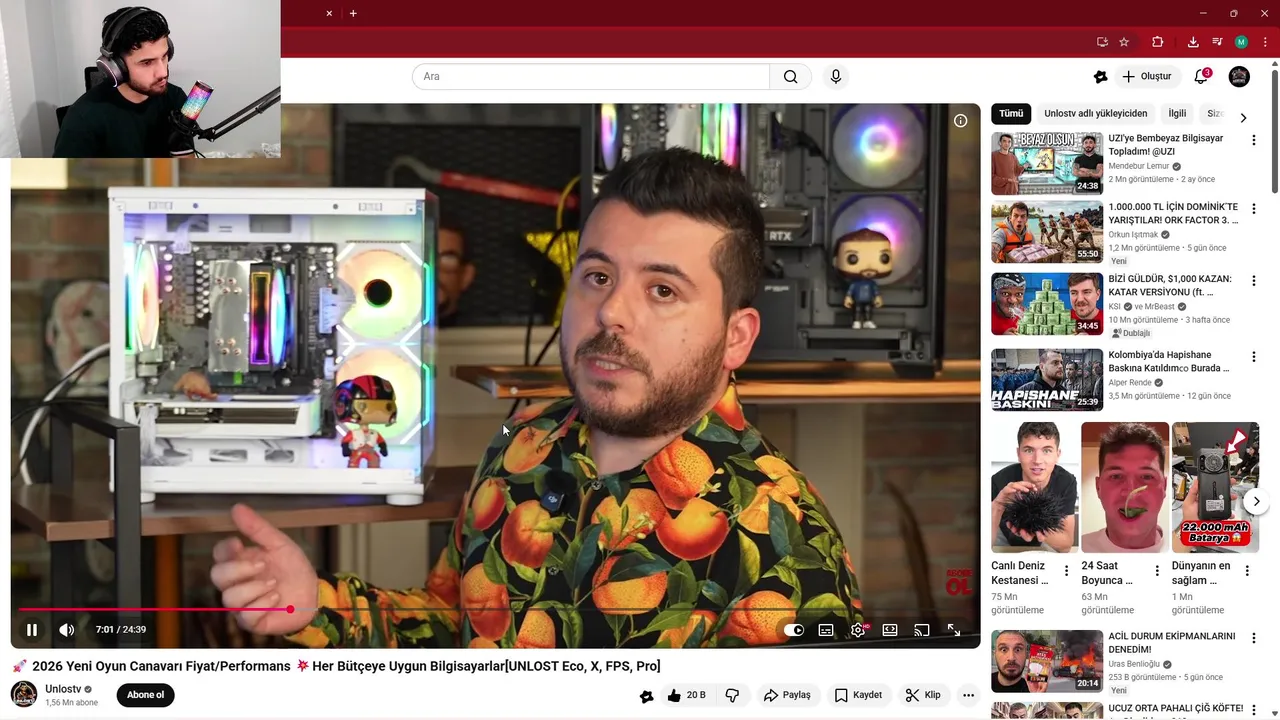Open Kolombiya'da Hapishane video title
This screenshot has height=720, width=1280.
pos(1169,361)
